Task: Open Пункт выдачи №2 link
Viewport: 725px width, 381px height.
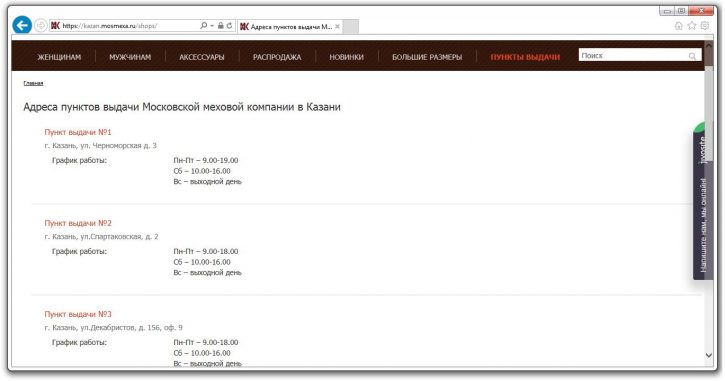Action: (78, 223)
